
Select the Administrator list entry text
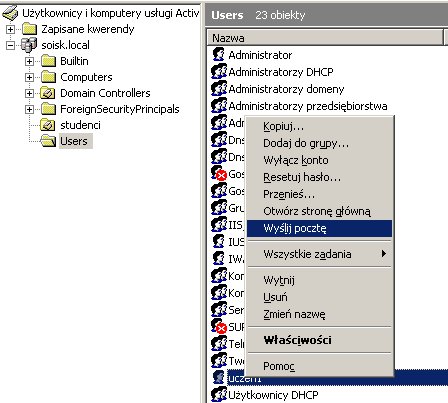tap(260, 55)
